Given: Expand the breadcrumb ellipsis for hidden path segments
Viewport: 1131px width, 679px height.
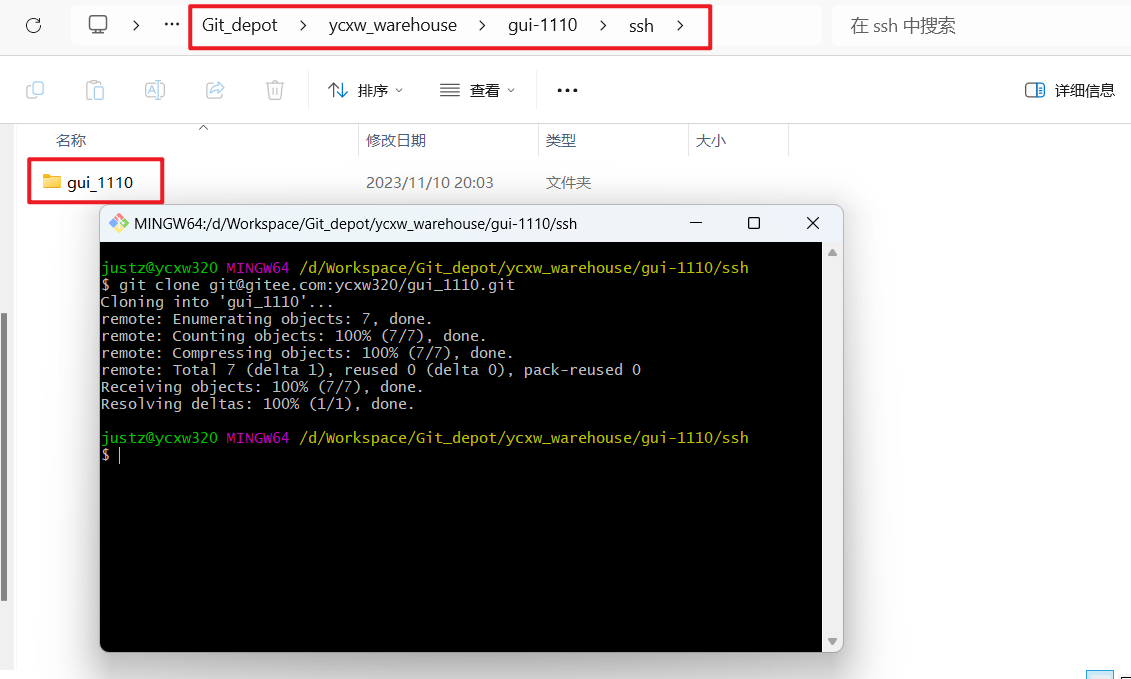Looking at the screenshot, I should (x=170, y=26).
